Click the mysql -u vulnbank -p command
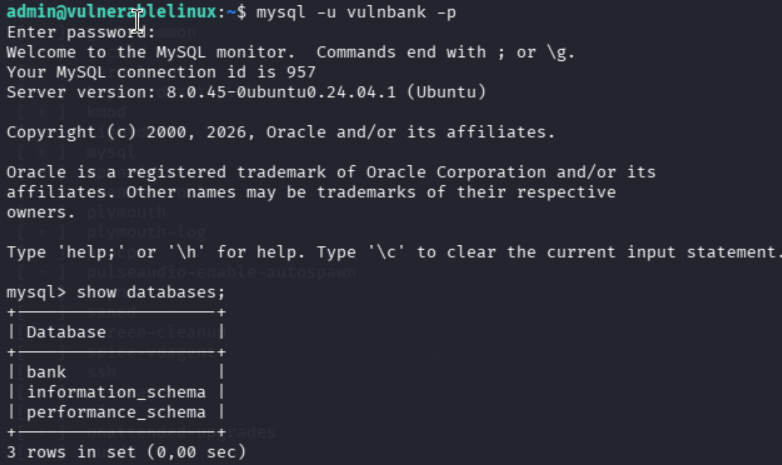 pos(356,12)
